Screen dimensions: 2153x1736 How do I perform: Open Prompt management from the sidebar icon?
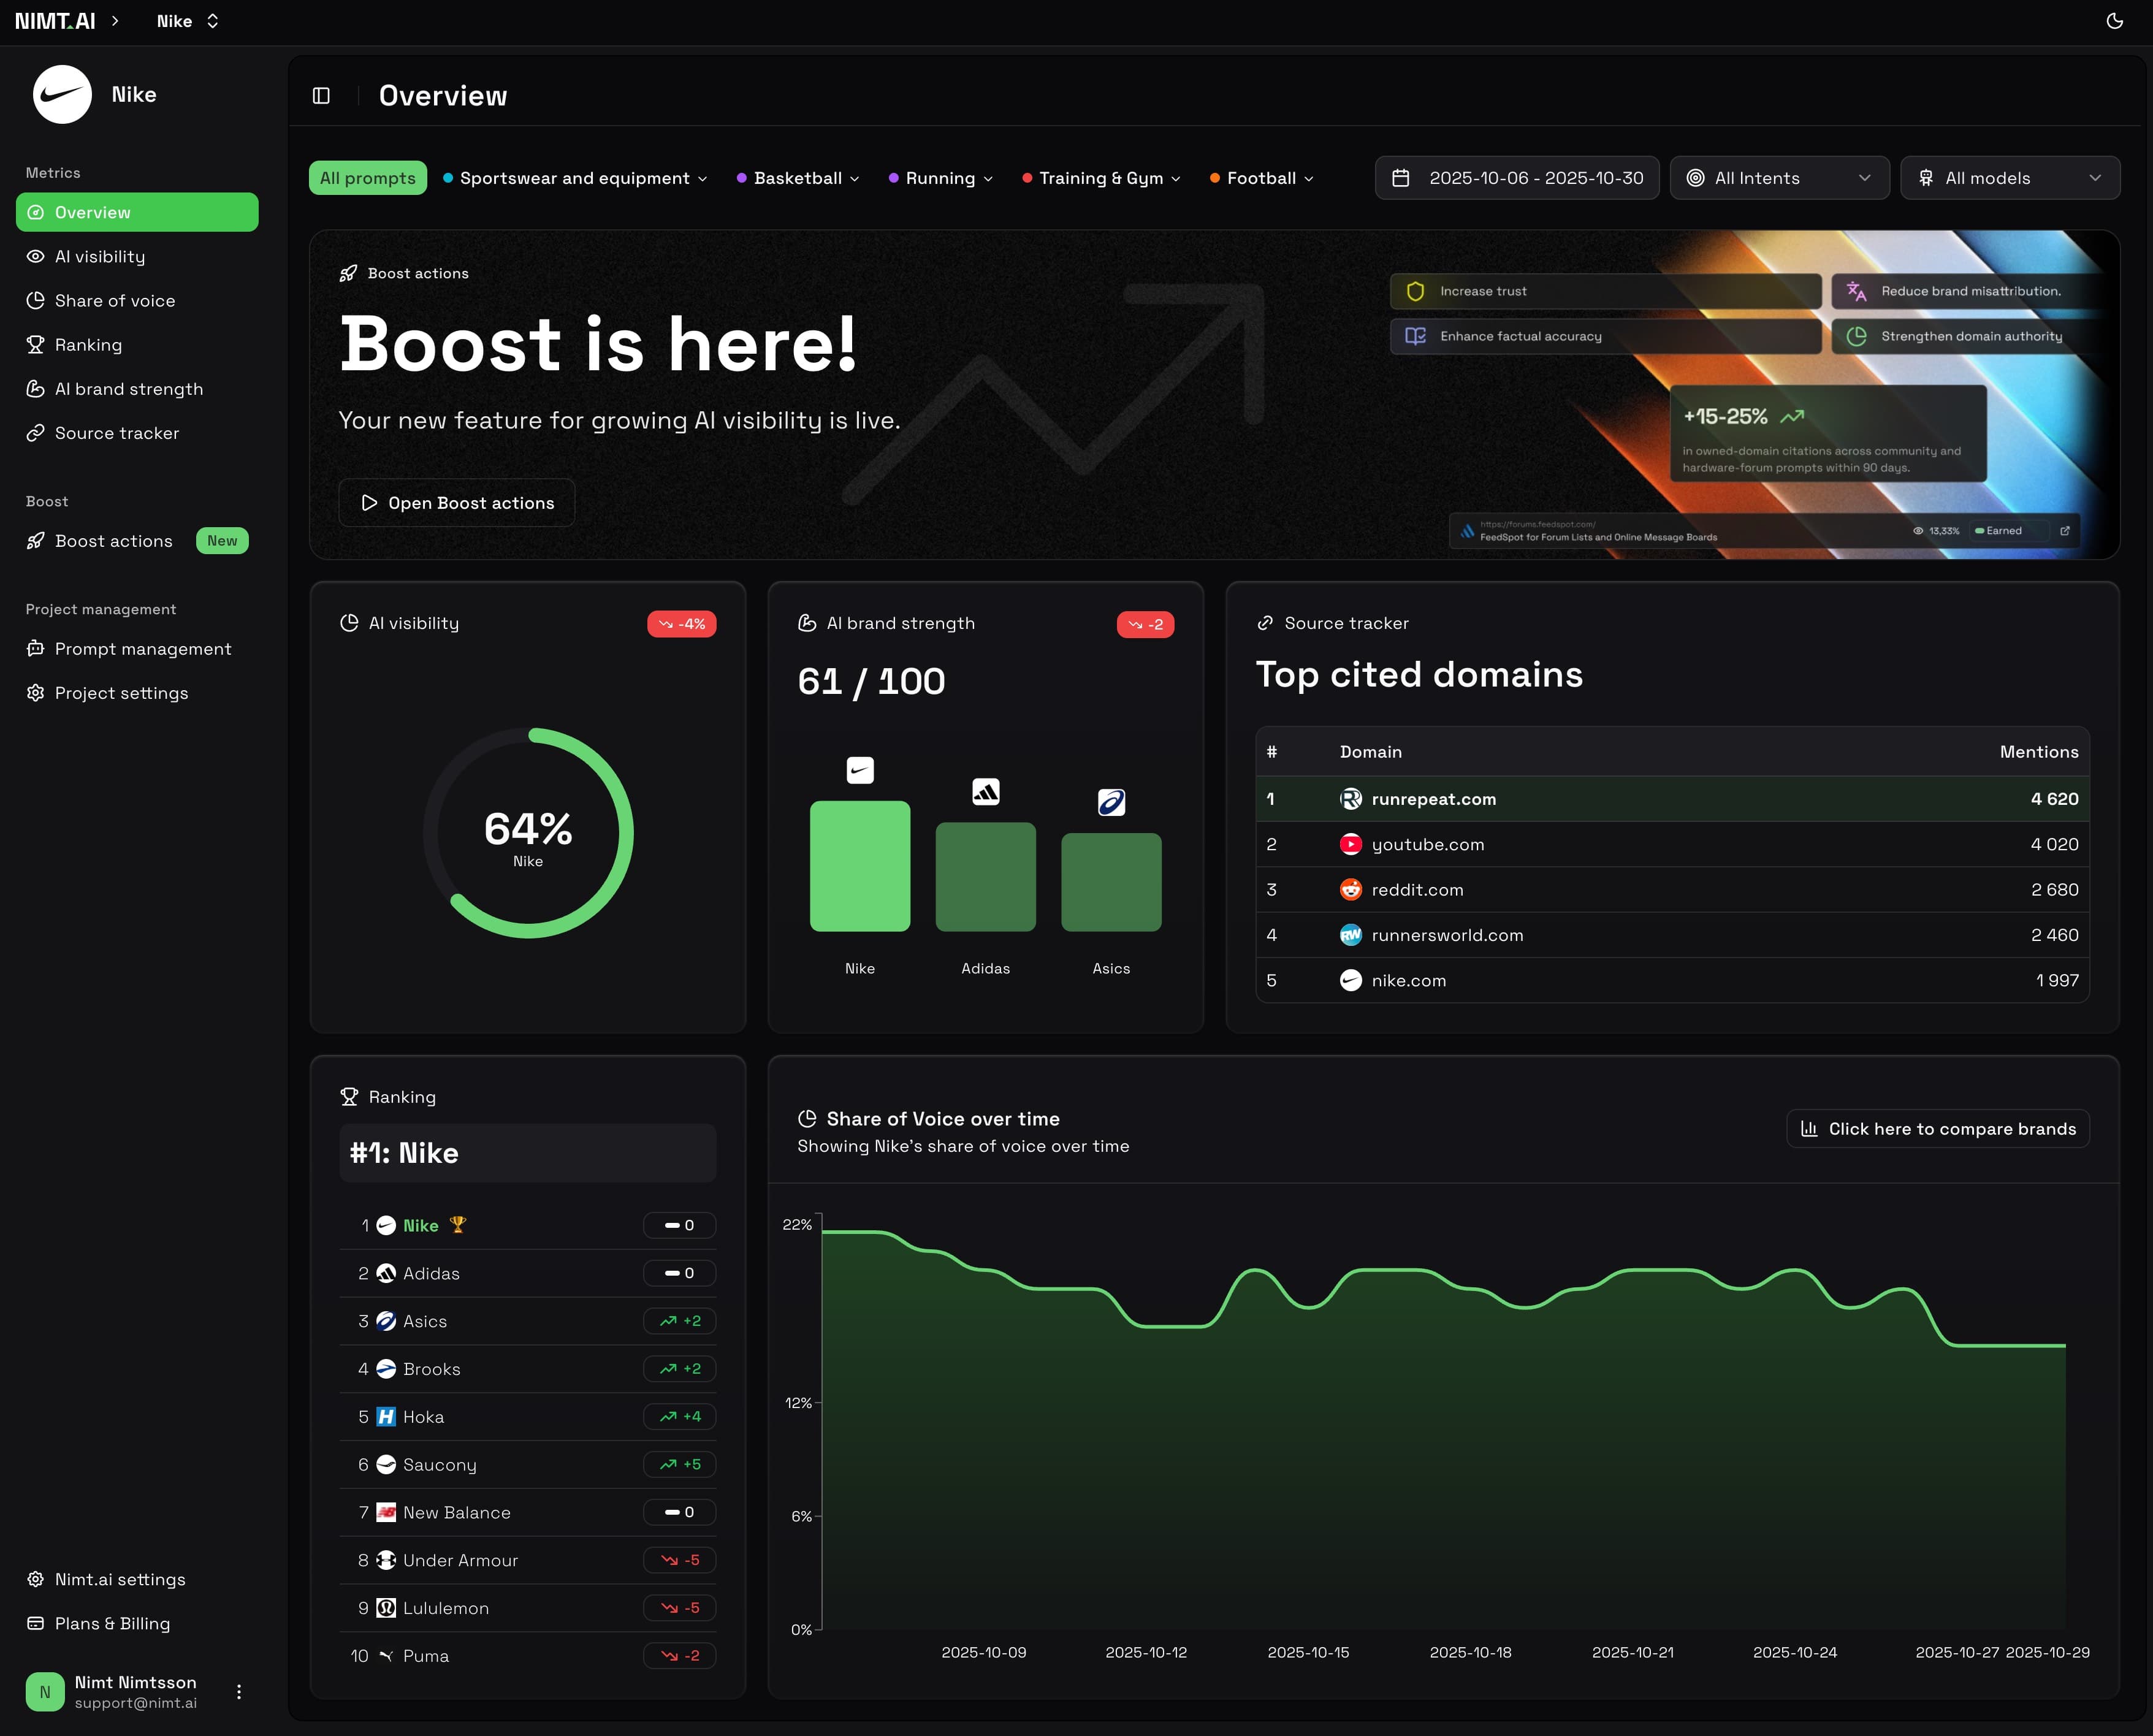point(36,649)
